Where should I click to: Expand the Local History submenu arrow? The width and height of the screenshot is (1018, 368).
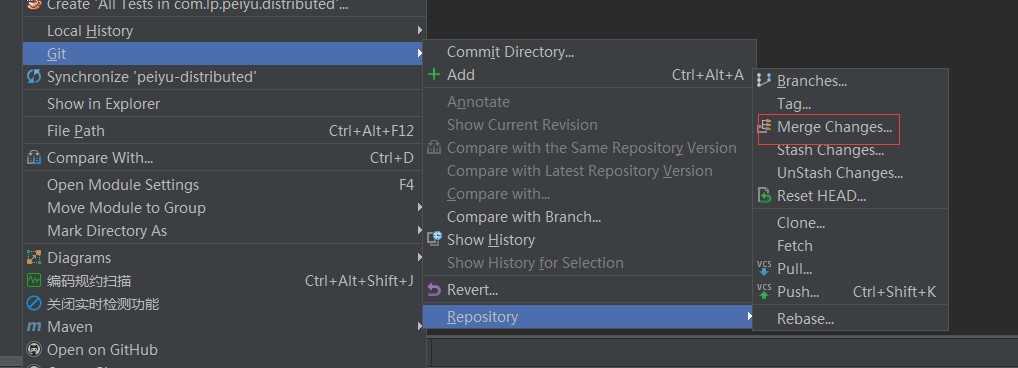[x=420, y=31]
